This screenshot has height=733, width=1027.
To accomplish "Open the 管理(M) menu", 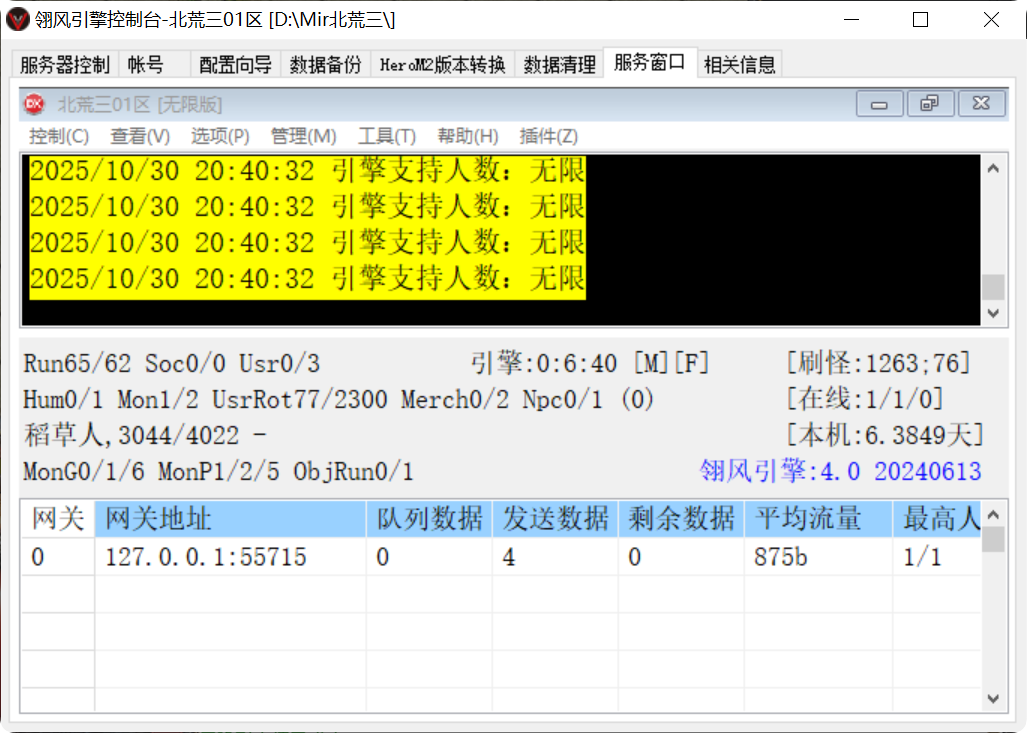I will (303, 136).
